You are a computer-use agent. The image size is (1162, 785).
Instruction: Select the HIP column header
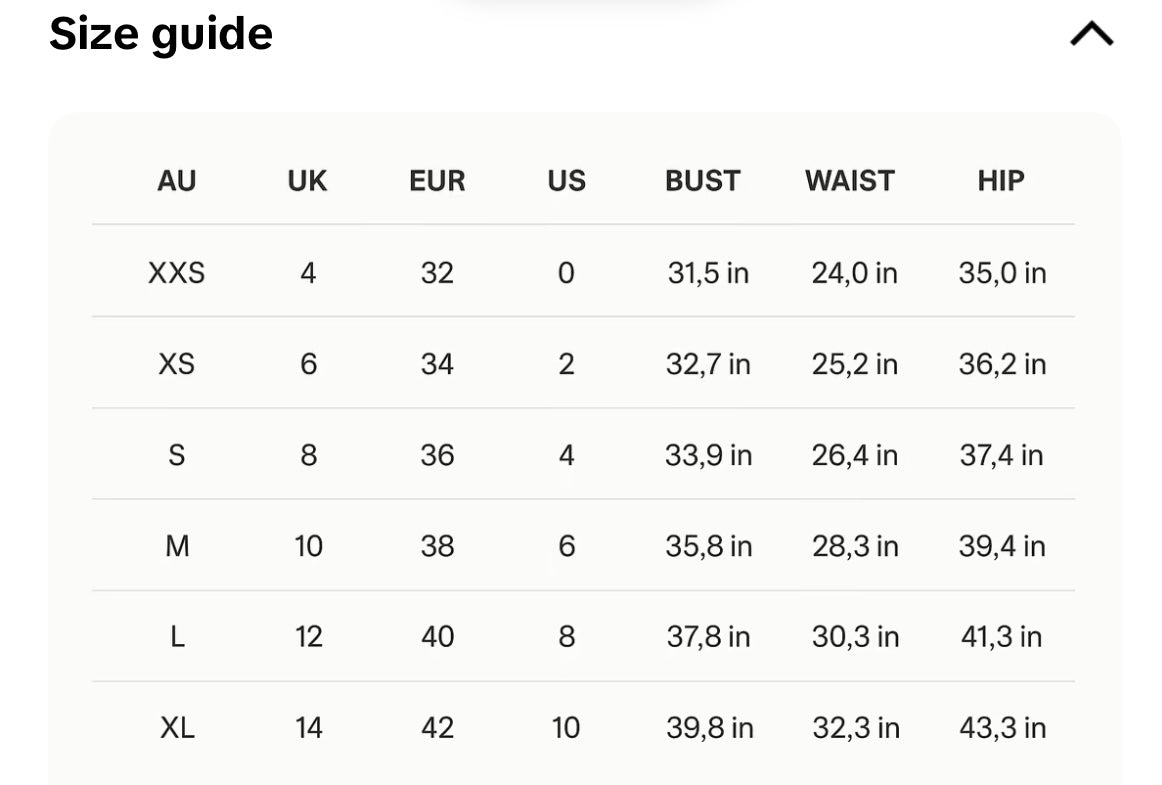[1001, 181]
